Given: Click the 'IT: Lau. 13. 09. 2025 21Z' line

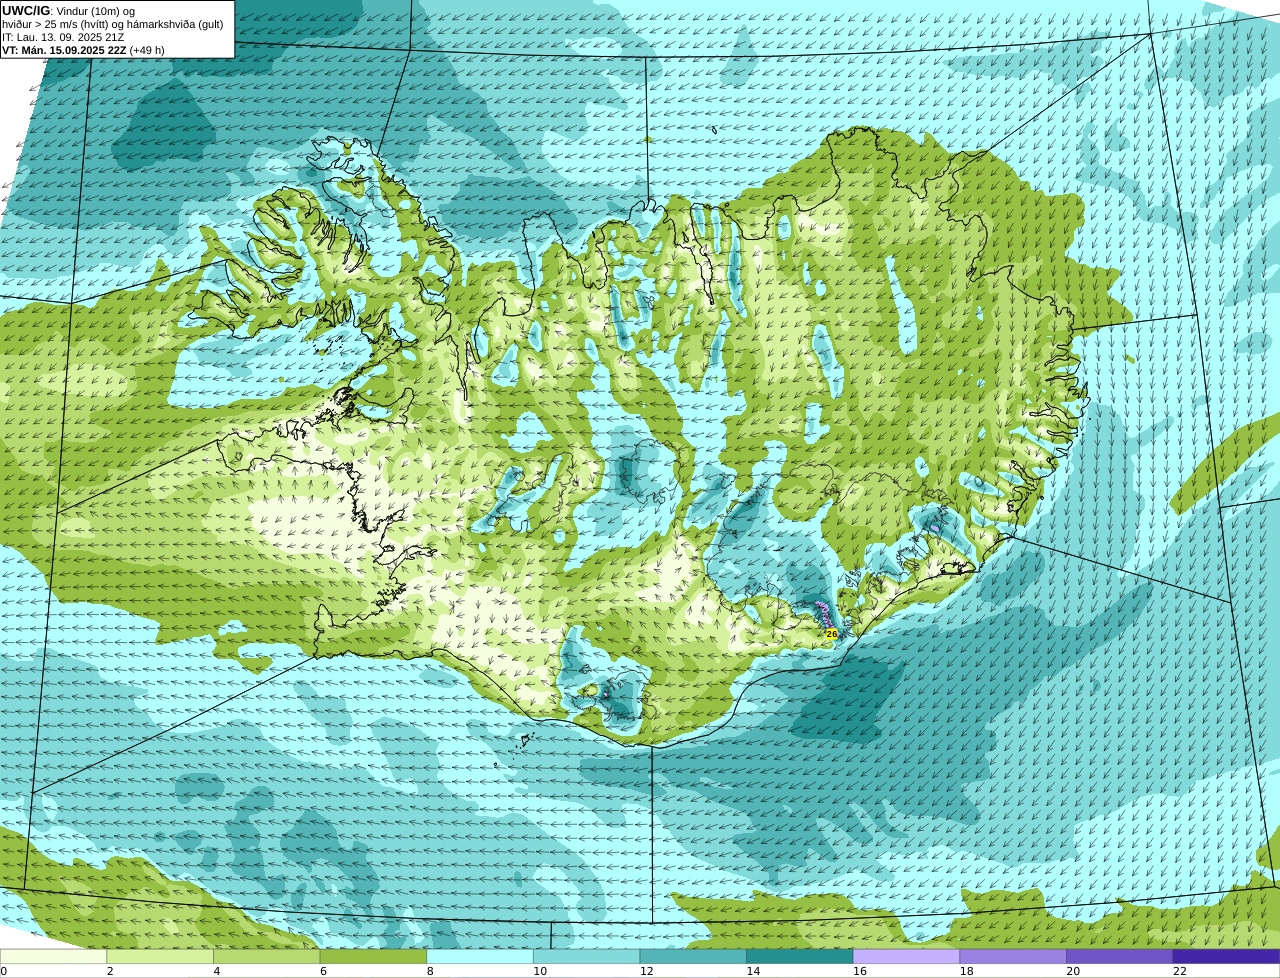Looking at the screenshot, I should [63, 37].
